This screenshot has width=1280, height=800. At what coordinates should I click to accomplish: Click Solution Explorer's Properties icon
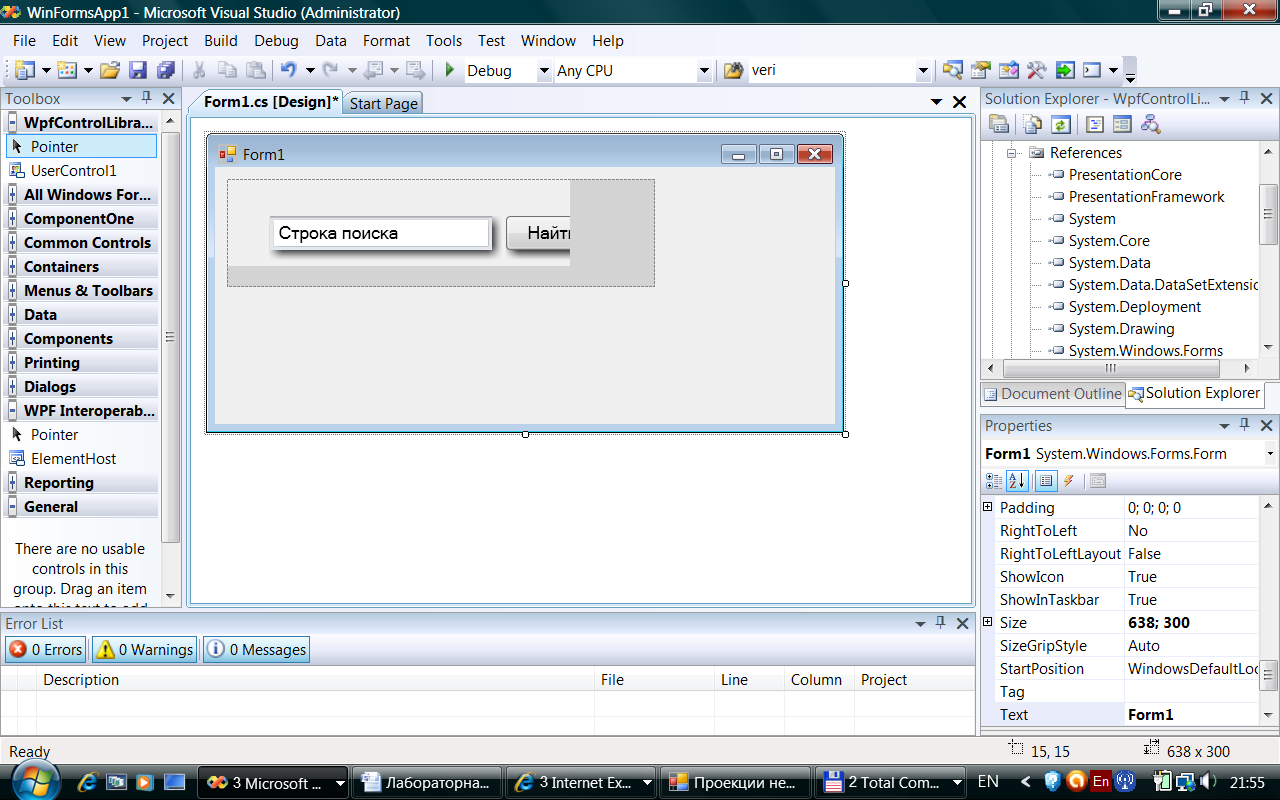[999, 124]
